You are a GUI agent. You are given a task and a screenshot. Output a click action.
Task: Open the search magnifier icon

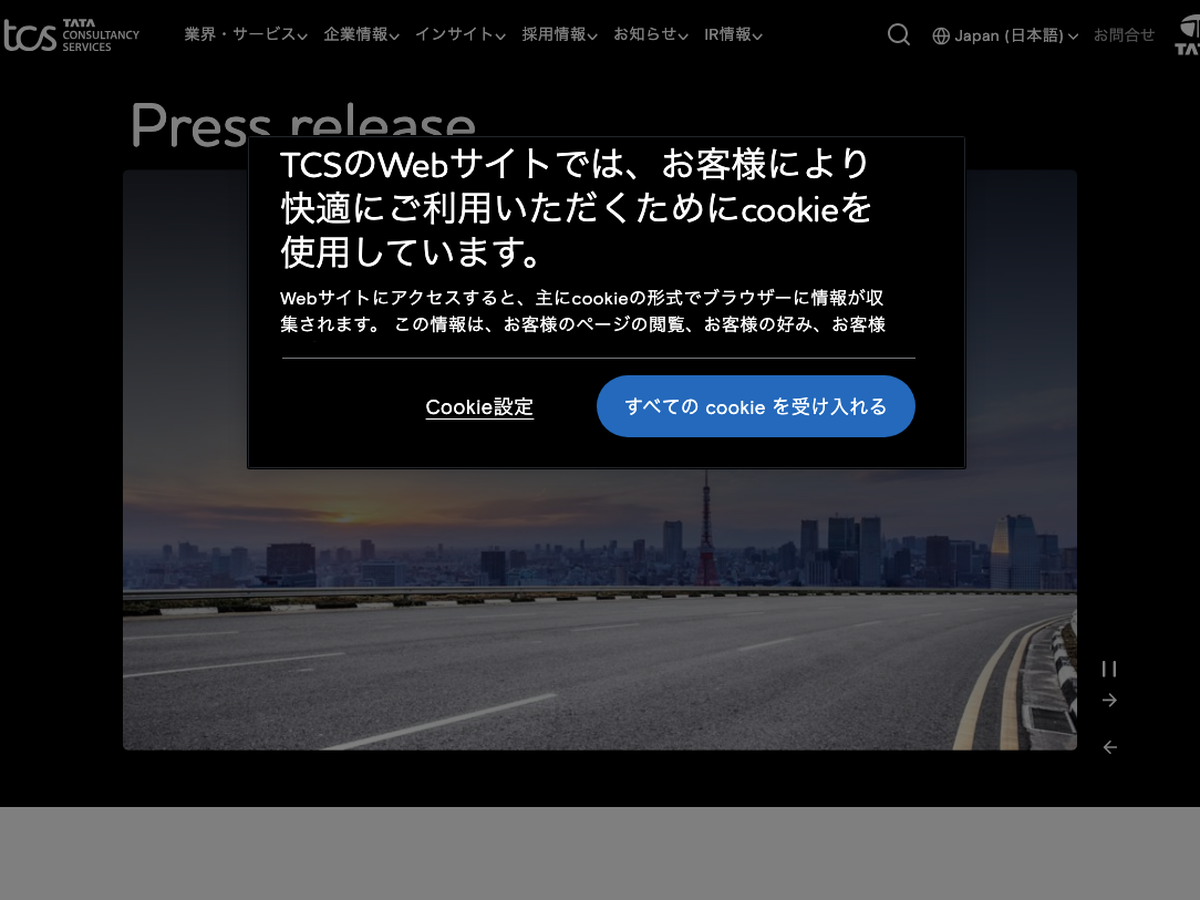coord(898,35)
